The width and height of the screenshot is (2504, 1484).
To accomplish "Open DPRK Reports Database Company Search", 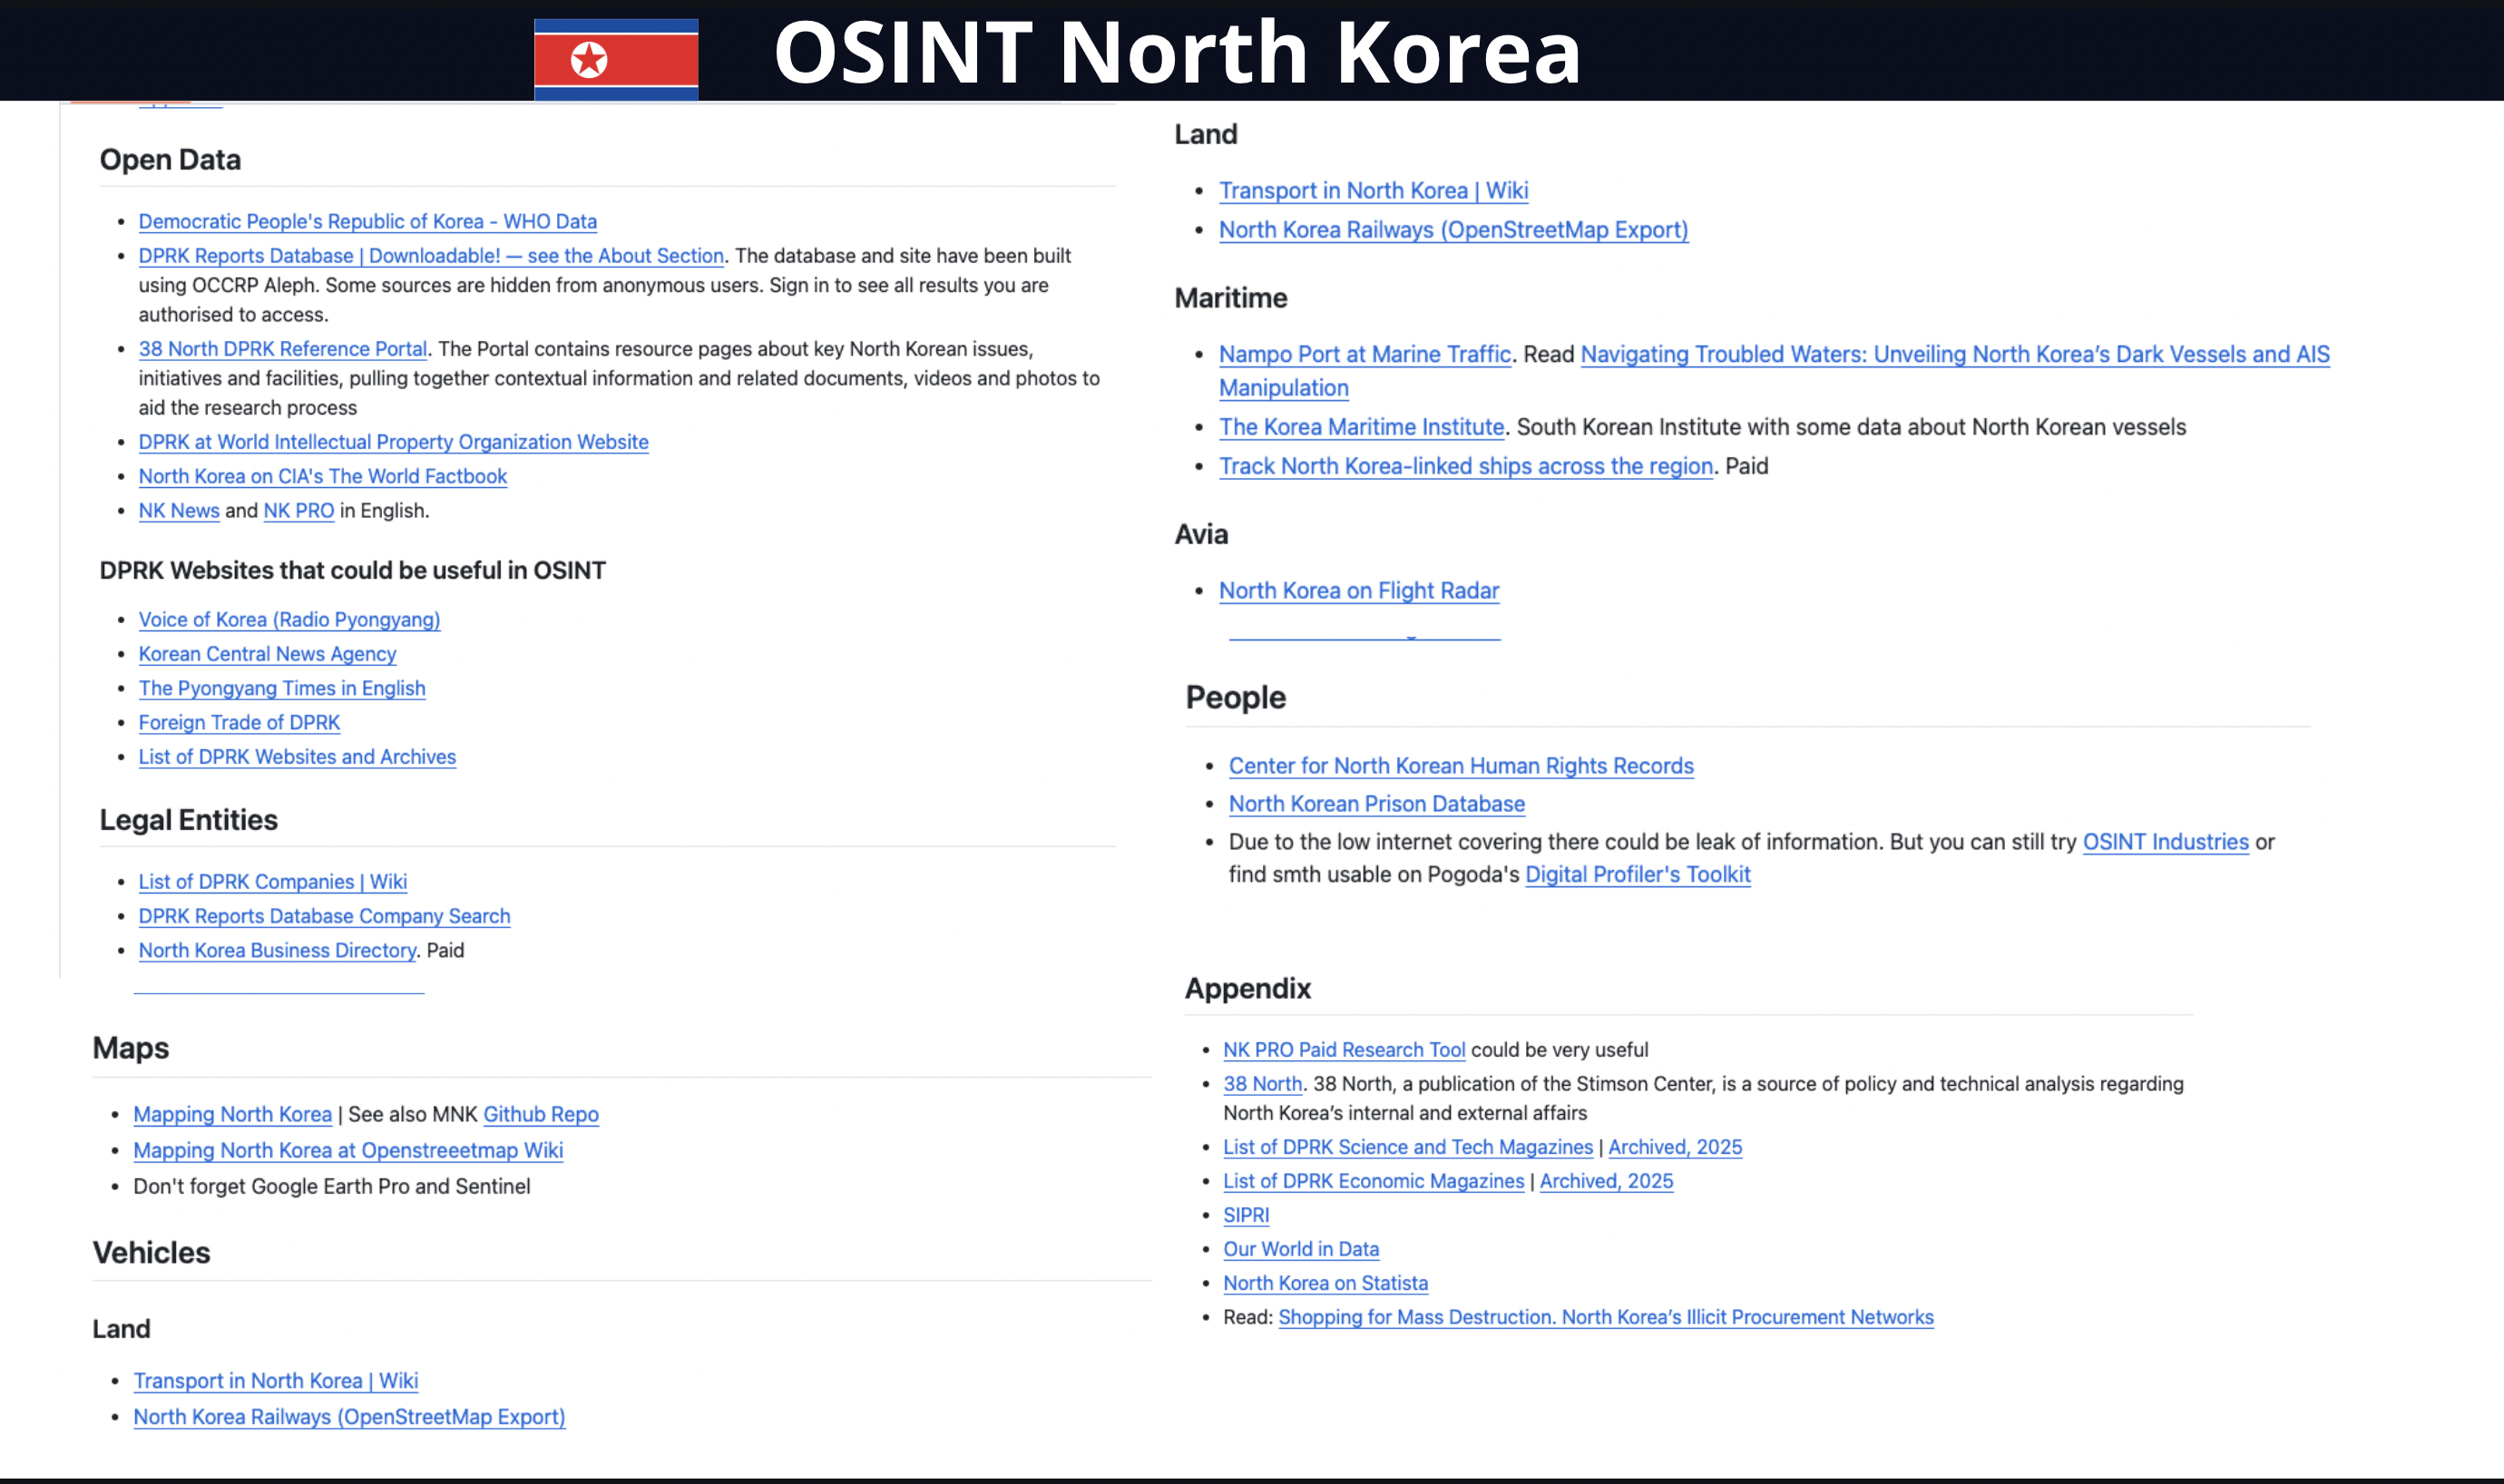I will coord(324,916).
